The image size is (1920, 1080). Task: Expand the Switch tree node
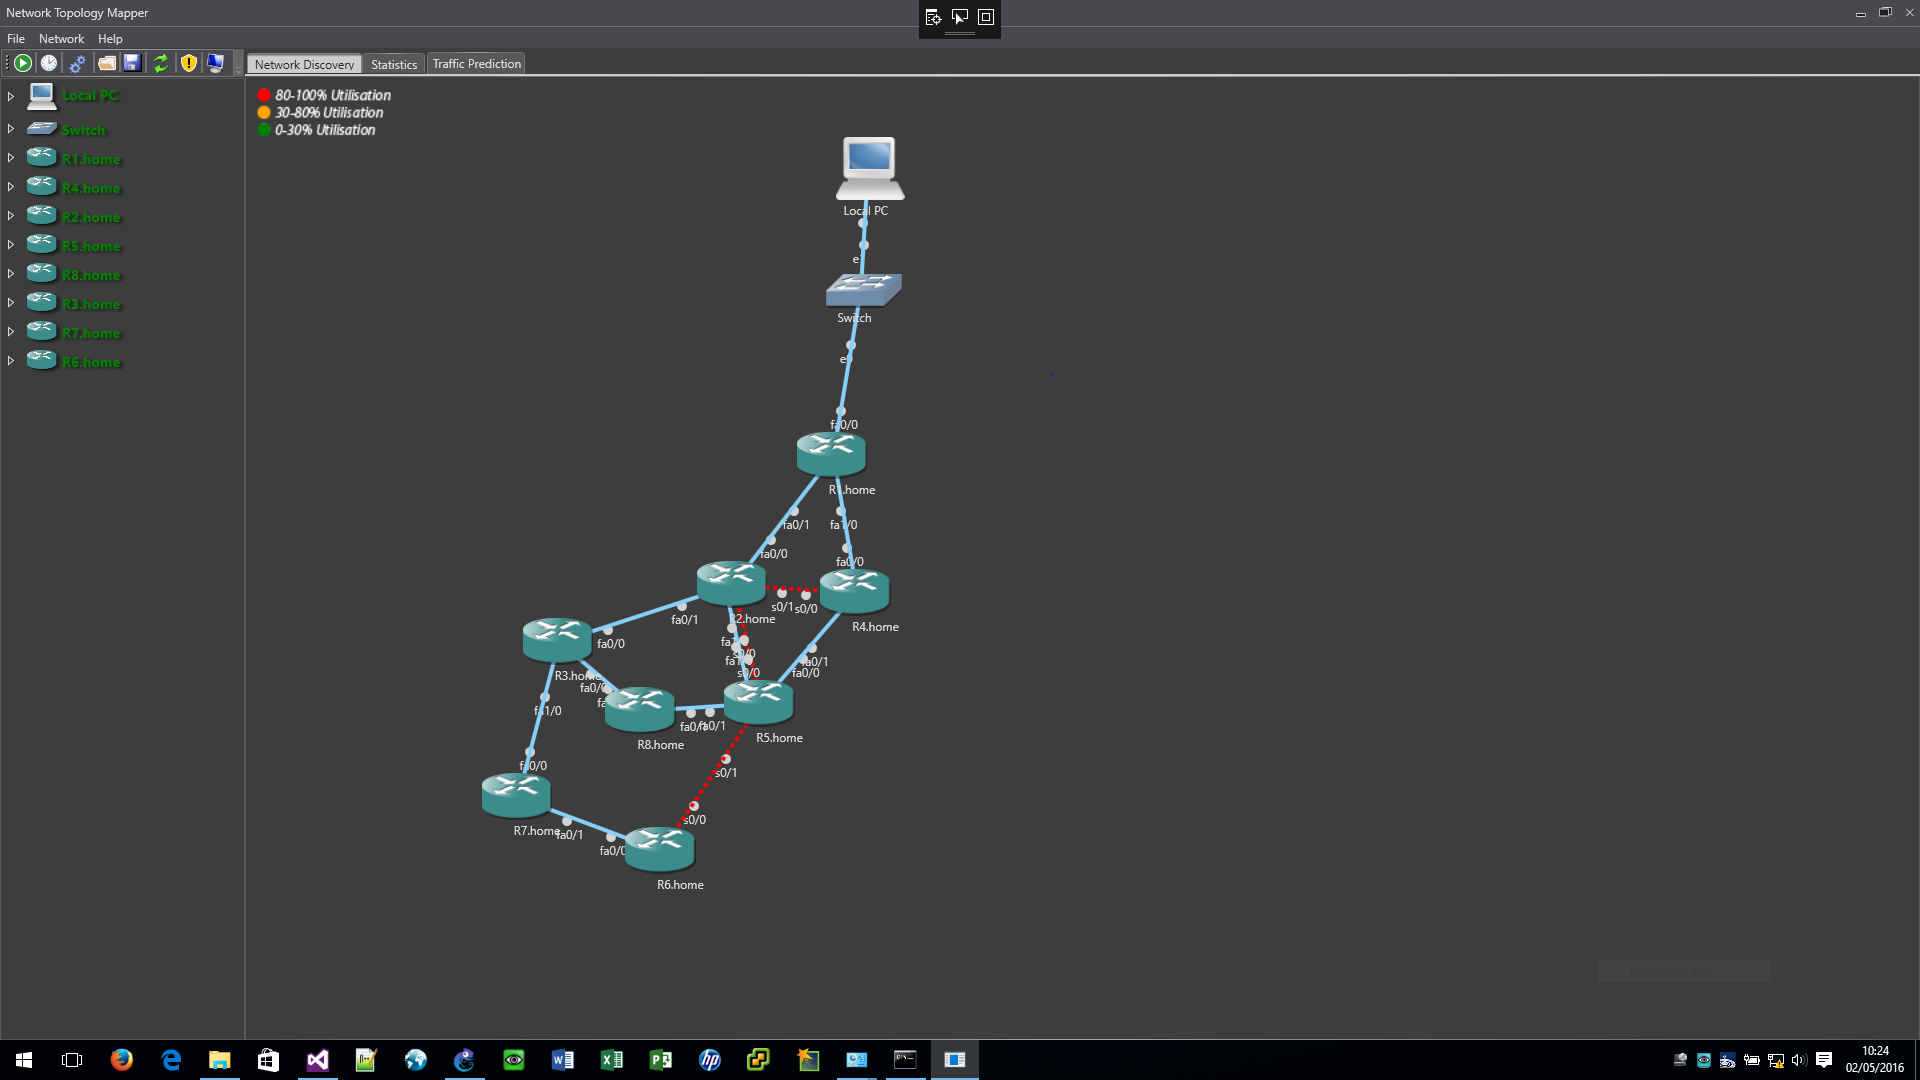point(11,129)
